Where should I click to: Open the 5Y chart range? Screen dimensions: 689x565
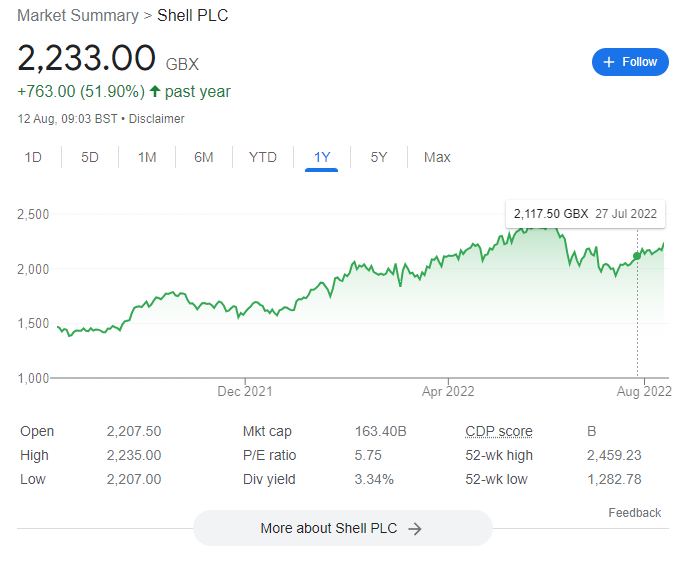coord(379,157)
